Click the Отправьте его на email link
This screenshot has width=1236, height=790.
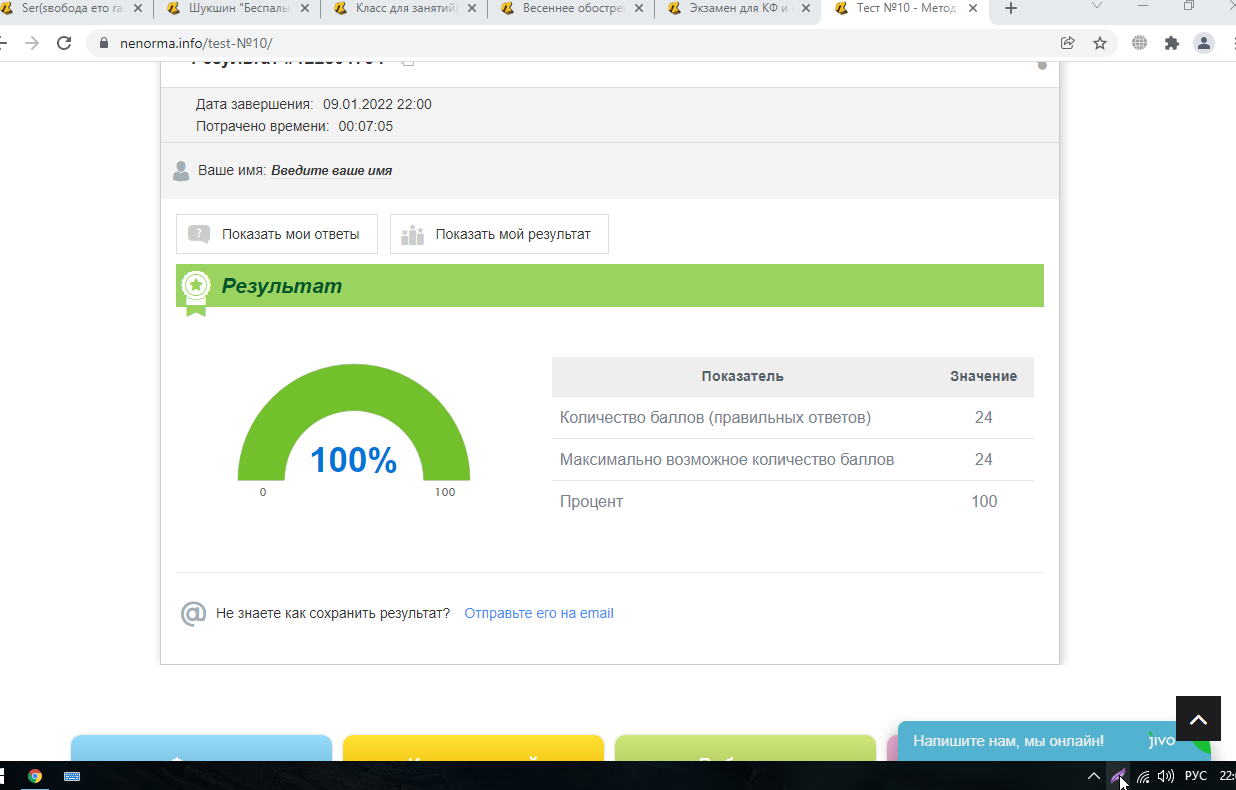click(x=539, y=613)
